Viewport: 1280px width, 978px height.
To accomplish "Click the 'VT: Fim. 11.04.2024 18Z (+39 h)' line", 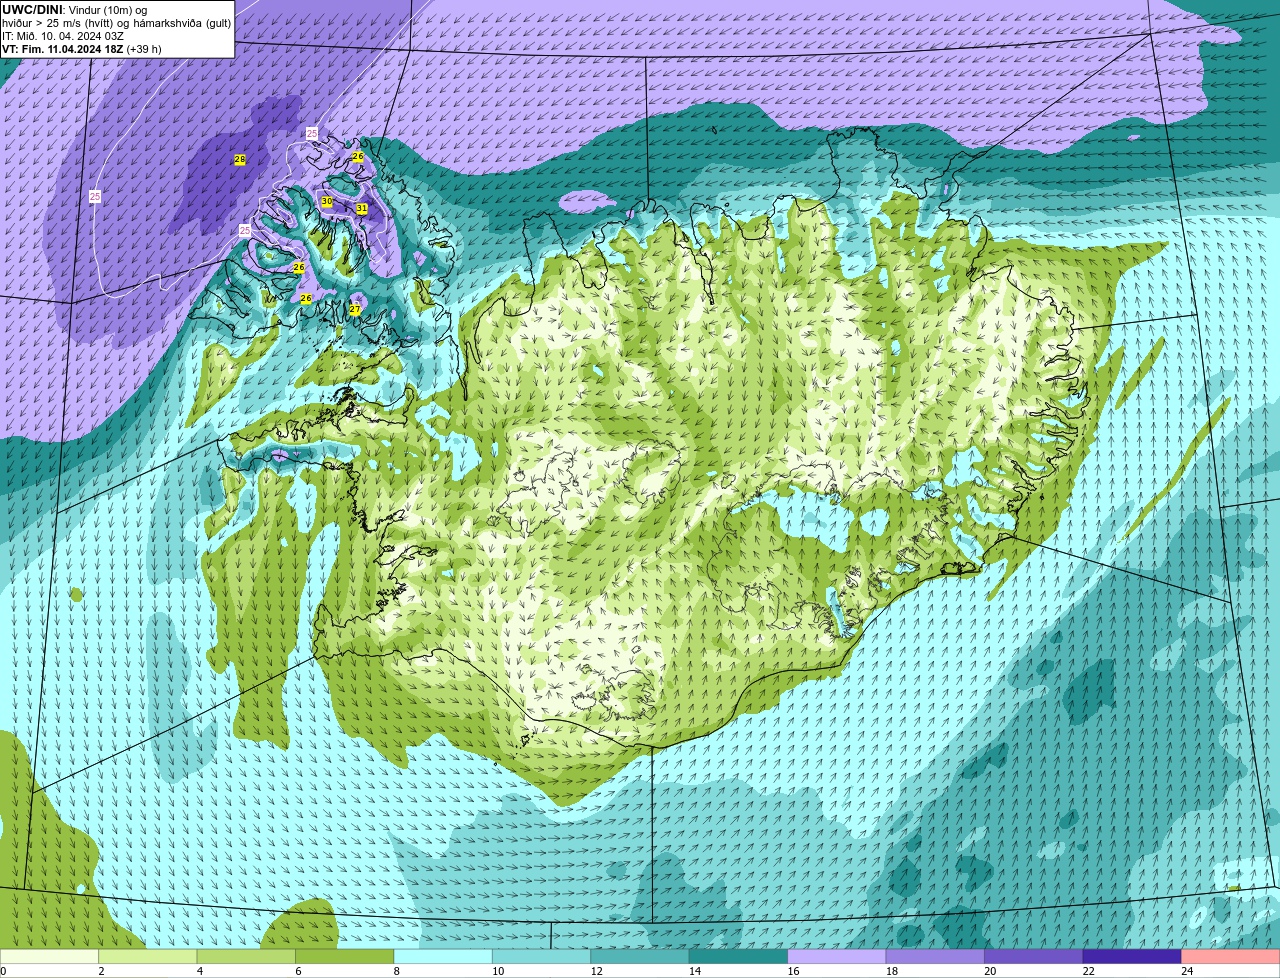I will coord(82,49).
